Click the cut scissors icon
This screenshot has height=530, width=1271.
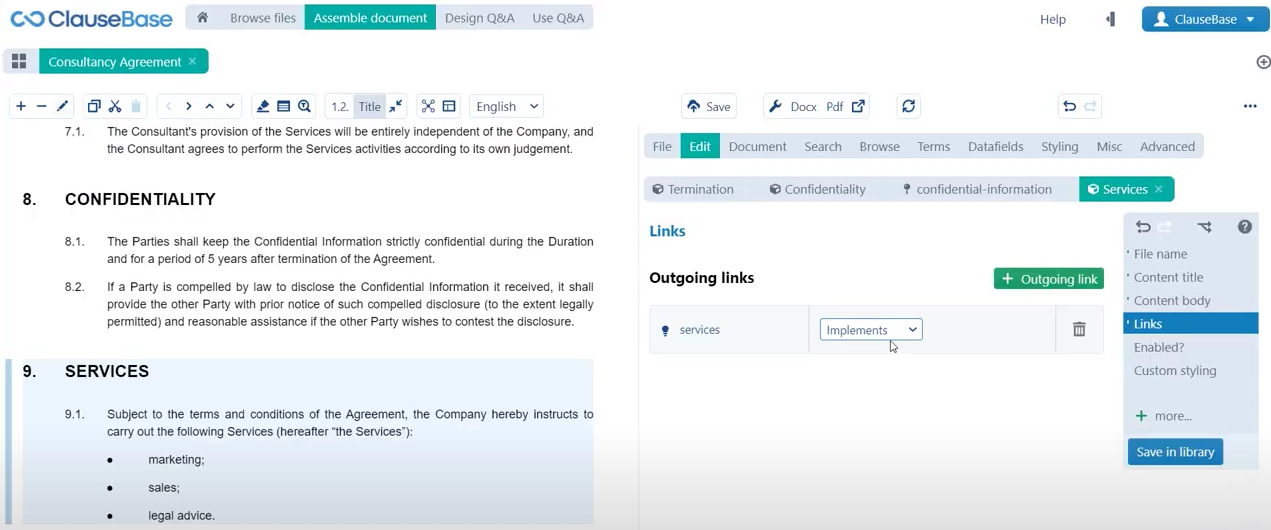pos(115,106)
